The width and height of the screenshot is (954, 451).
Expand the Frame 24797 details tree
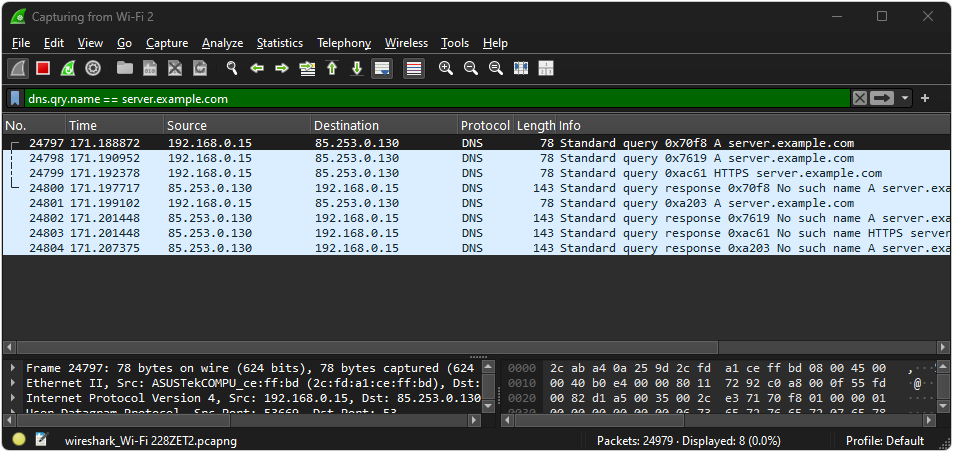[x=13, y=368]
